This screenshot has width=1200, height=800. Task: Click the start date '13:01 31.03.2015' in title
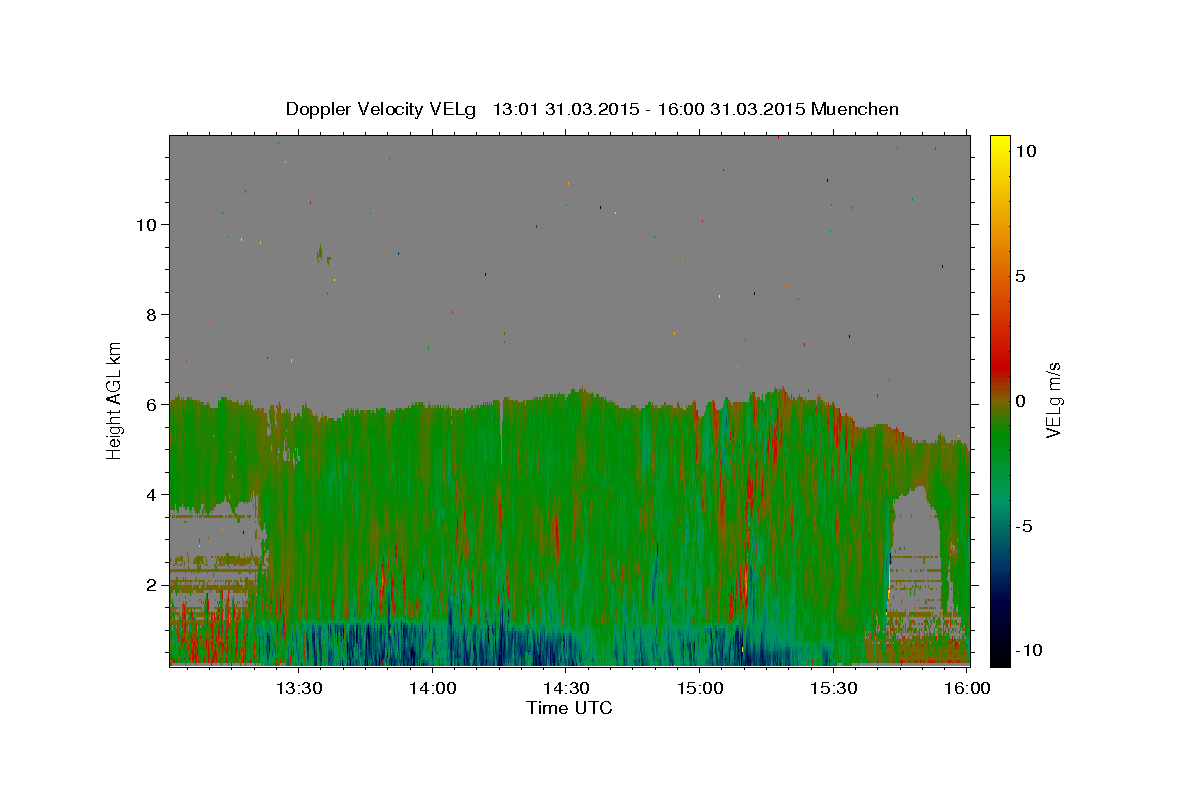click(x=565, y=109)
